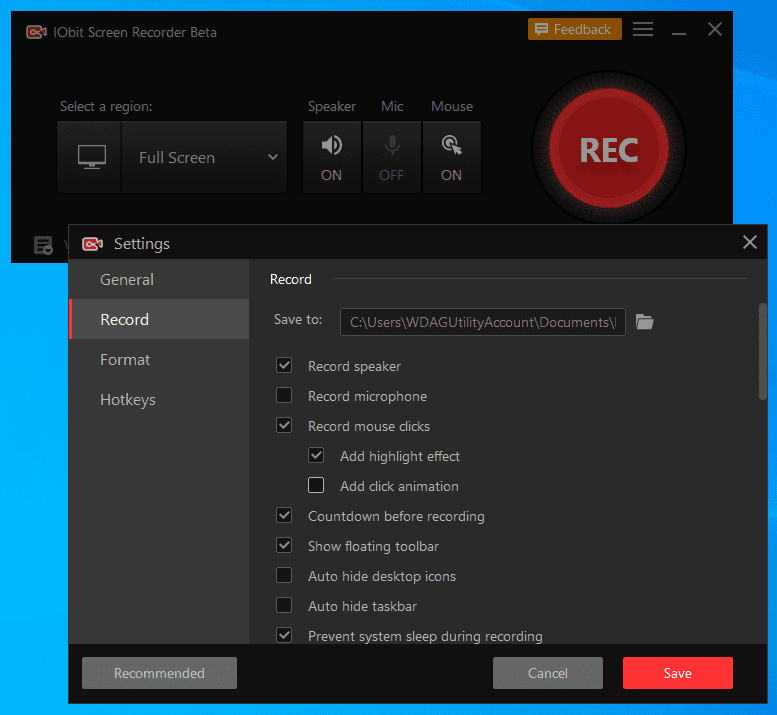Click the IObit Screen Recorder logo icon
This screenshot has width=777, height=715.
coord(36,32)
